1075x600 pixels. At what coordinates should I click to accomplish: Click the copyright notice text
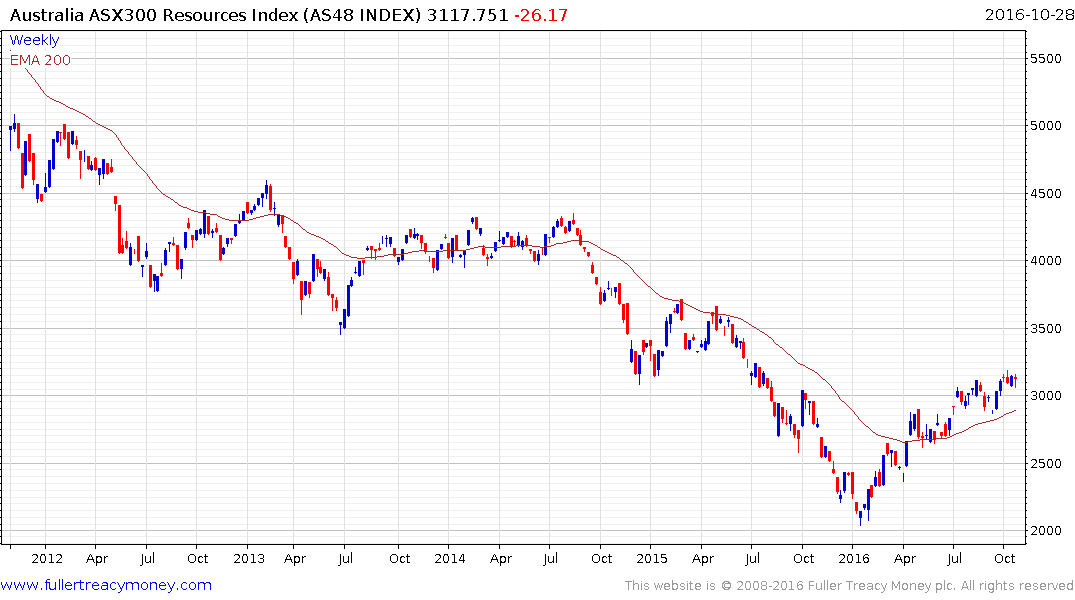tap(849, 586)
